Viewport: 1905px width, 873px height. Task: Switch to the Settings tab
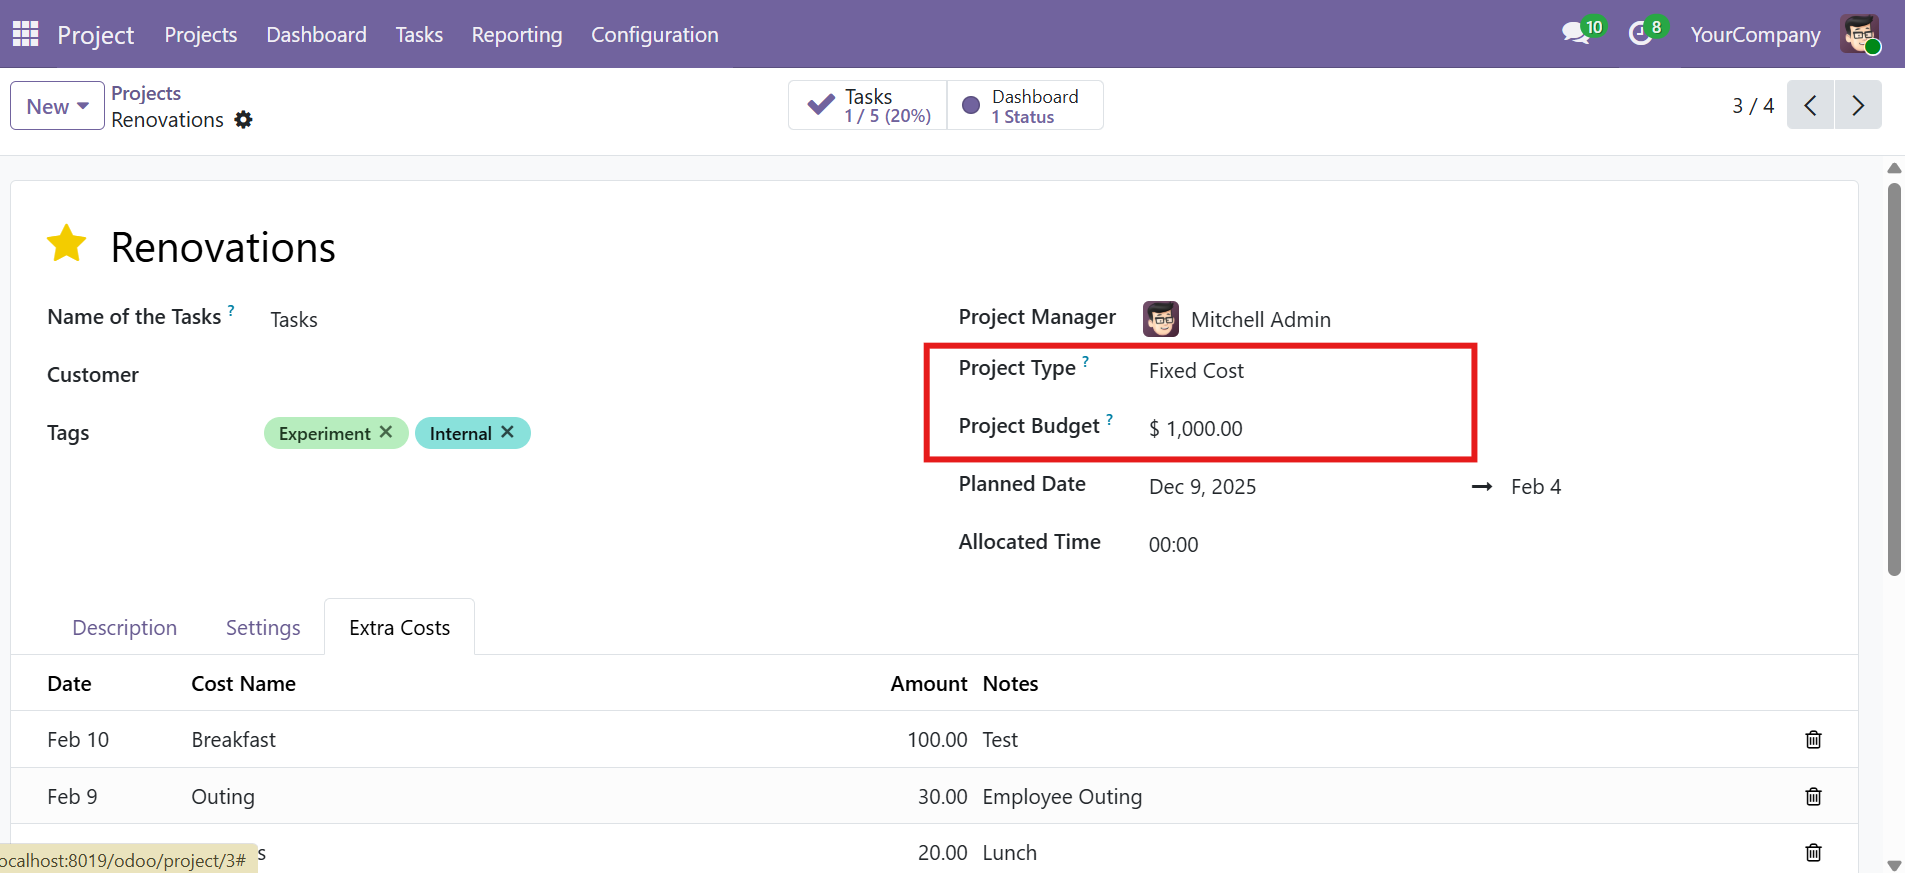coord(263,628)
